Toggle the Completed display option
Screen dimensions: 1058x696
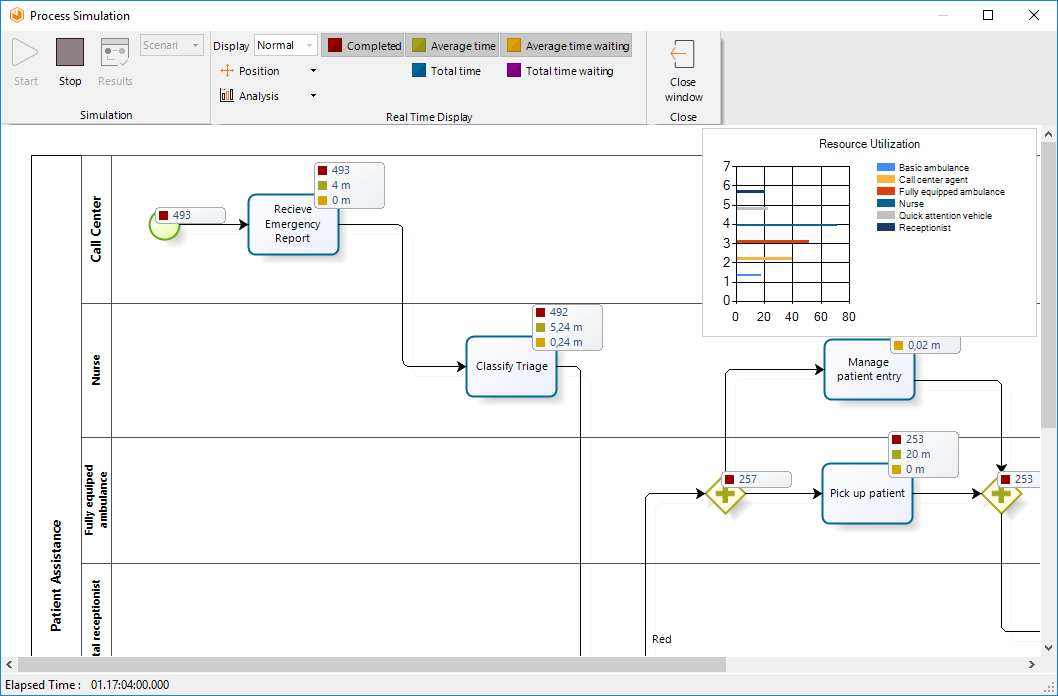click(x=363, y=45)
